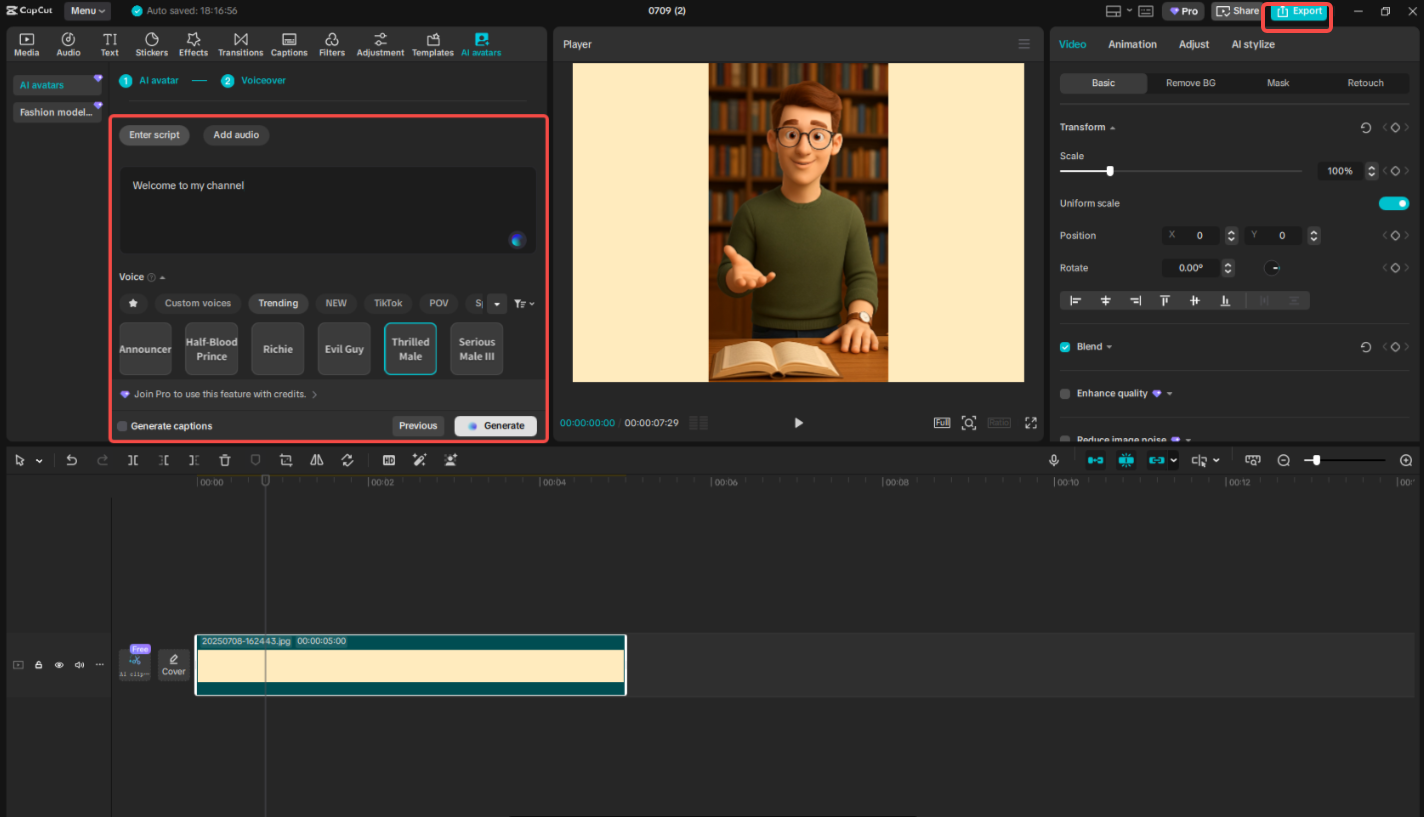Collapse the Voice options section
Viewport: 1424px width, 817px height.
[162, 277]
